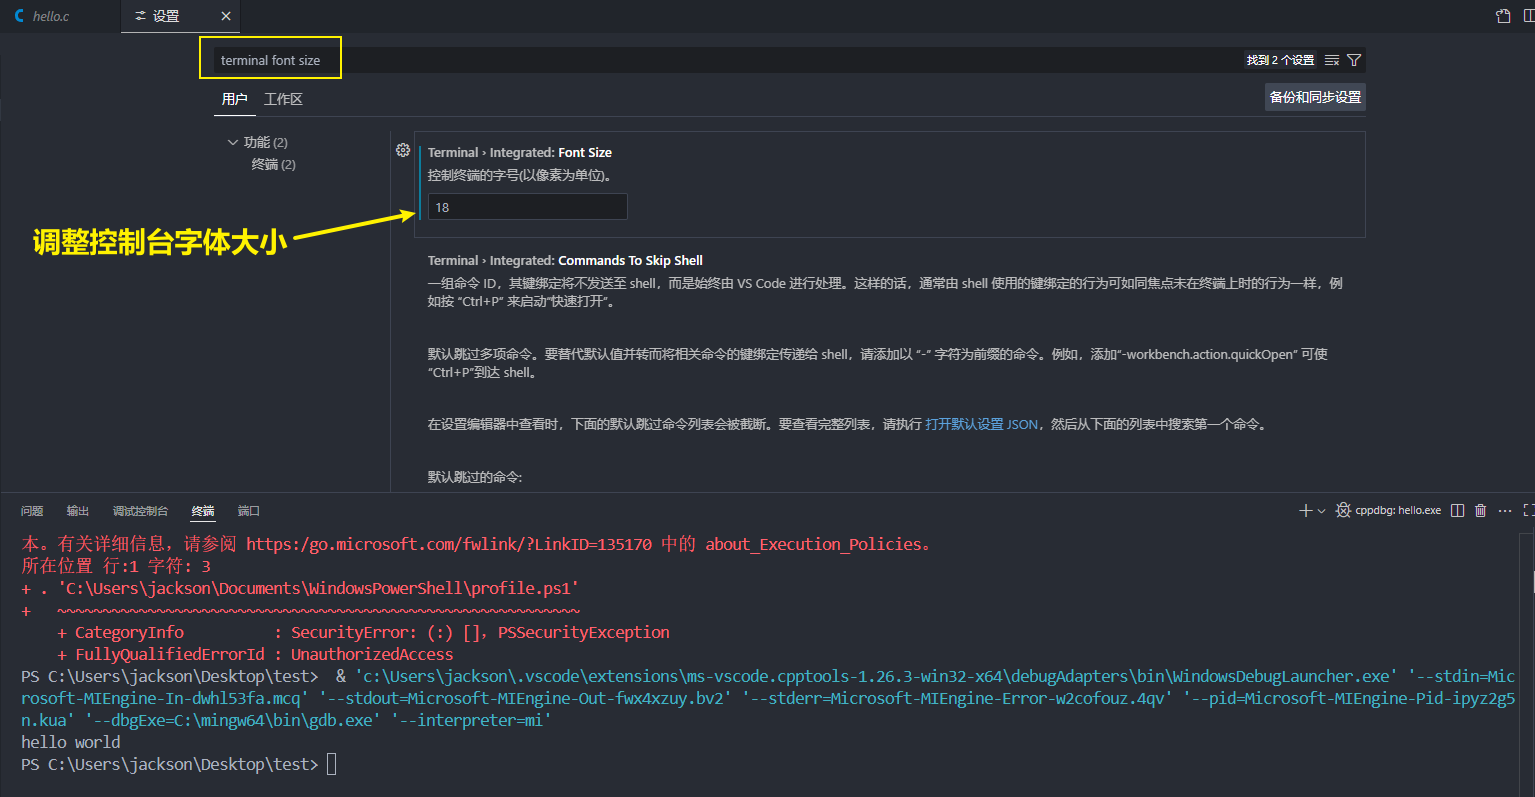Open terminal panel more actions menu

coord(1505,511)
